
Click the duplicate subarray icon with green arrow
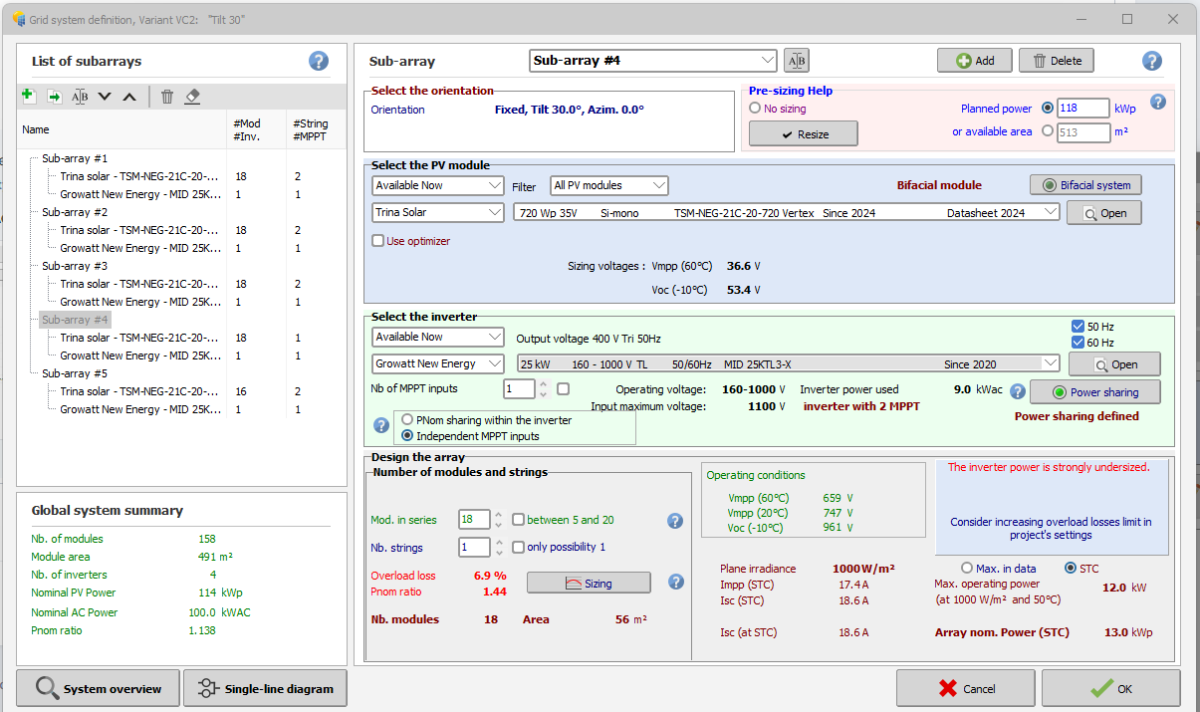[54, 96]
